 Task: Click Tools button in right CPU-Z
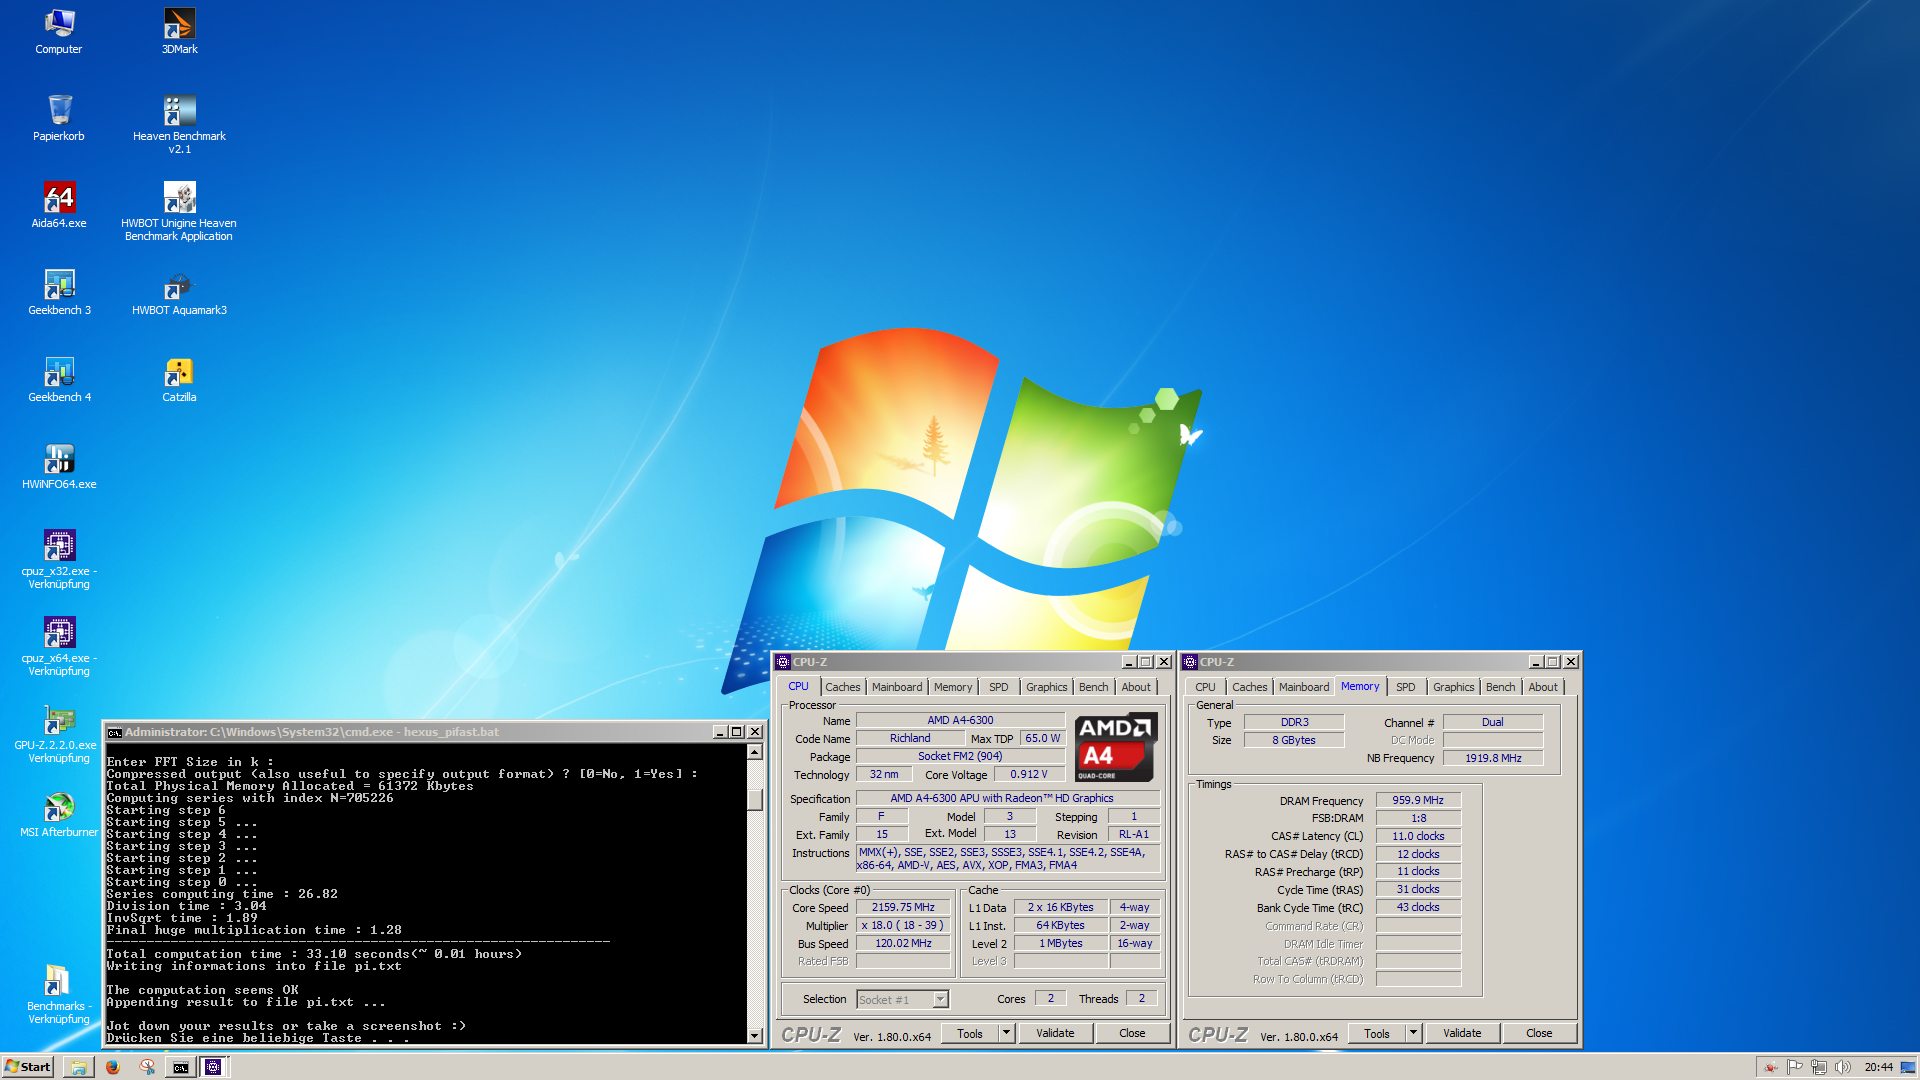[x=1377, y=1034]
